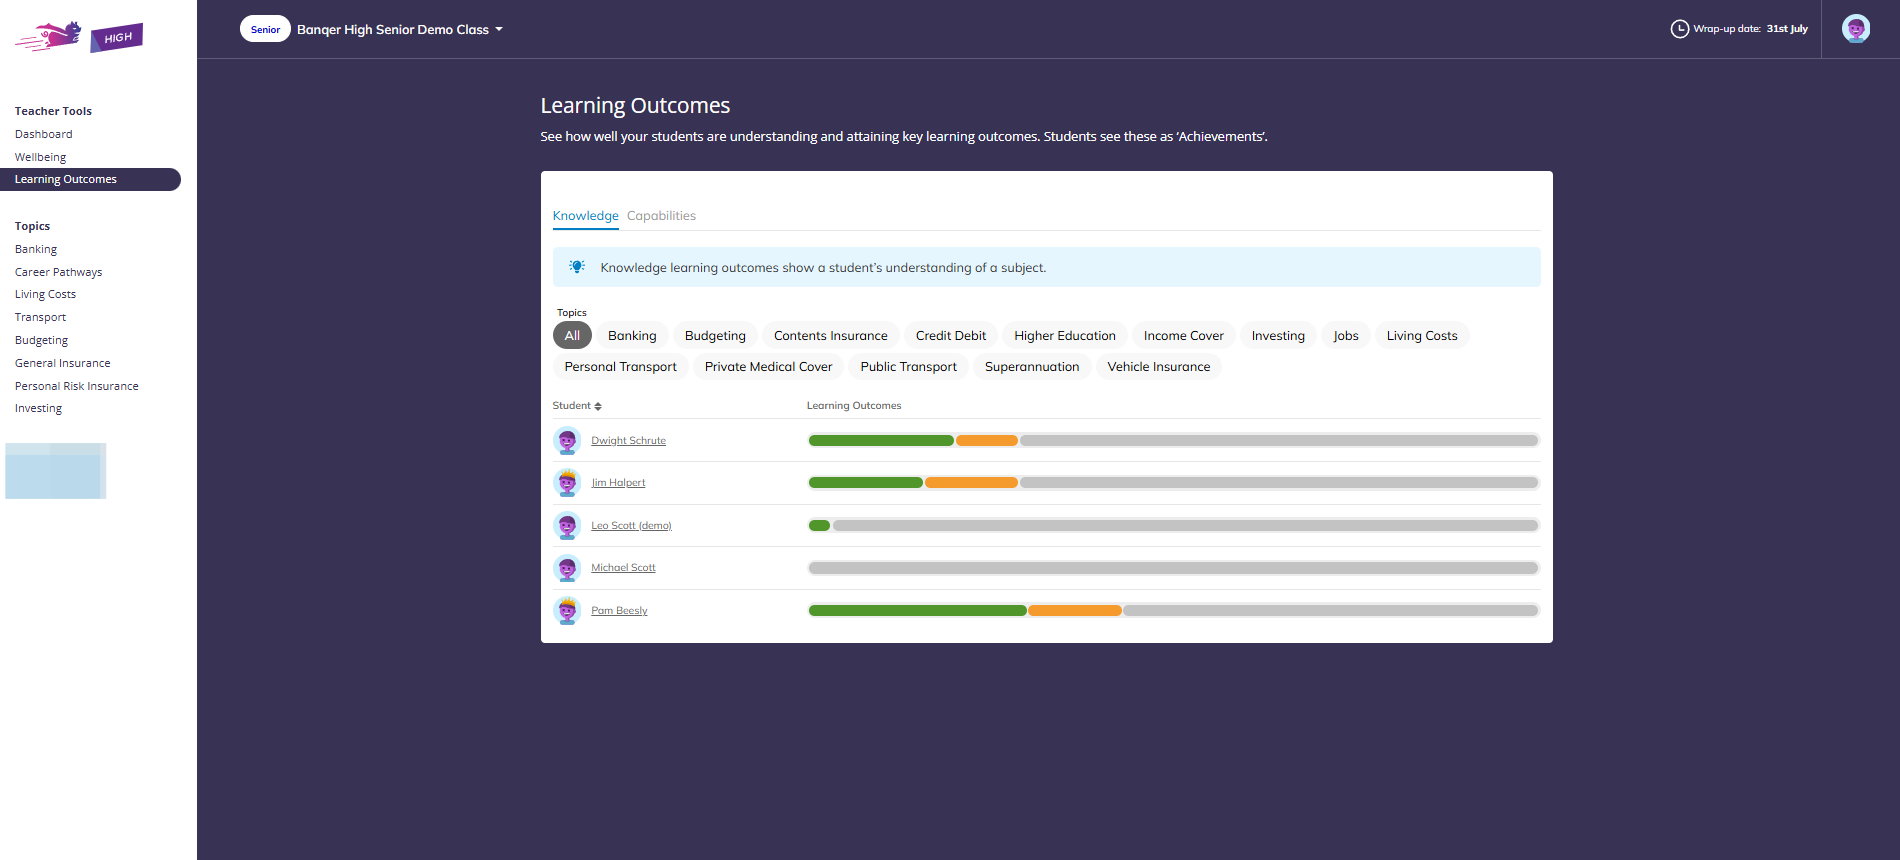
Task: Open Michael Scott's student link
Action: pyautogui.click(x=623, y=568)
